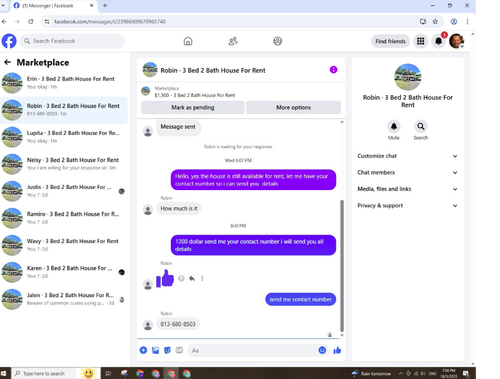Click the 813-680-8503 message bubble

pyautogui.click(x=178, y=324)
